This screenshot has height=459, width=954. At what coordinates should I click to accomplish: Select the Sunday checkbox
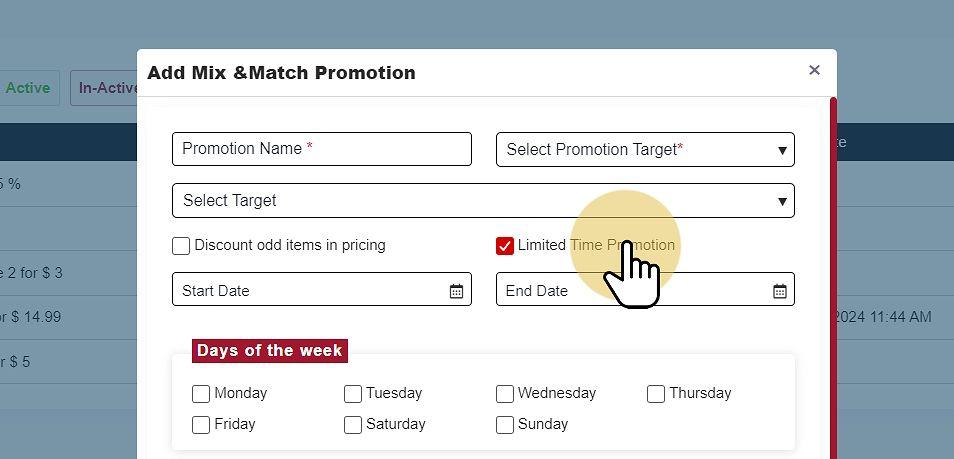pos(505,425)
